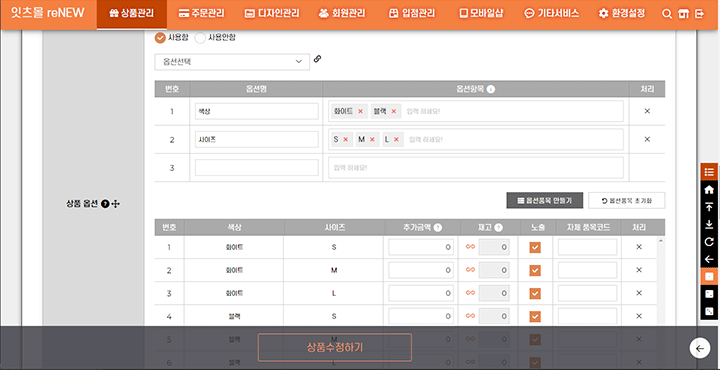Click stock link icon in 화이트 L row
Viewport: 720px width, 370px height.
[x=470, y=293]
